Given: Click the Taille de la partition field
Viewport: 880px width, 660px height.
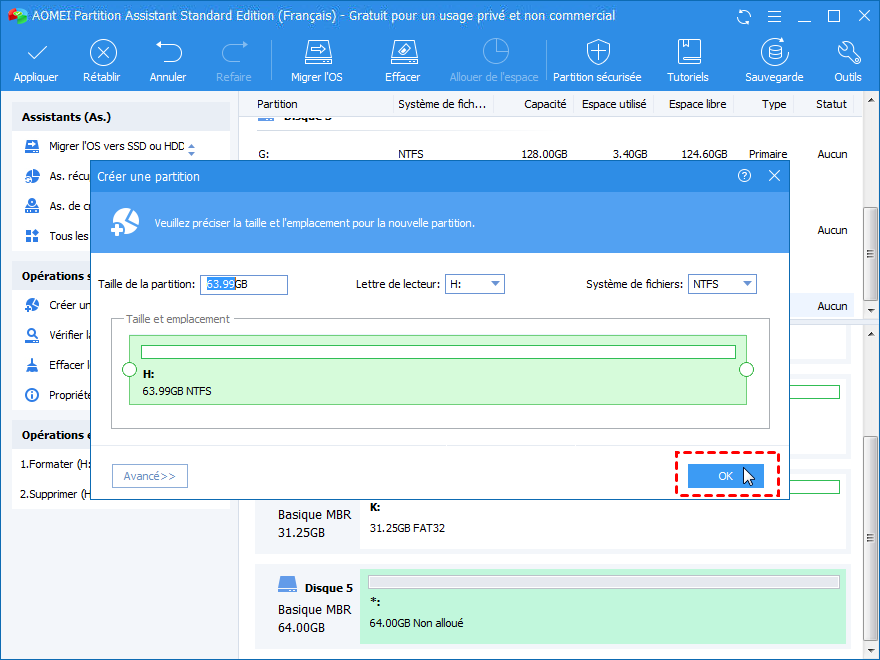Looking at the screenshot, I should (x=244, y=285).
